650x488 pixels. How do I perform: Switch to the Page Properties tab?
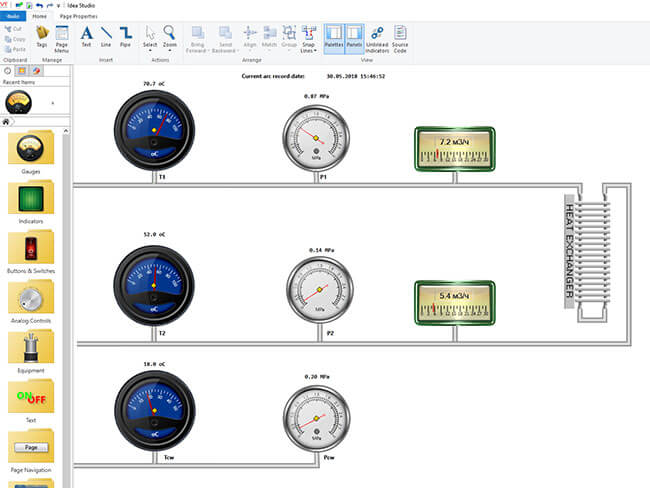(79, 16)
